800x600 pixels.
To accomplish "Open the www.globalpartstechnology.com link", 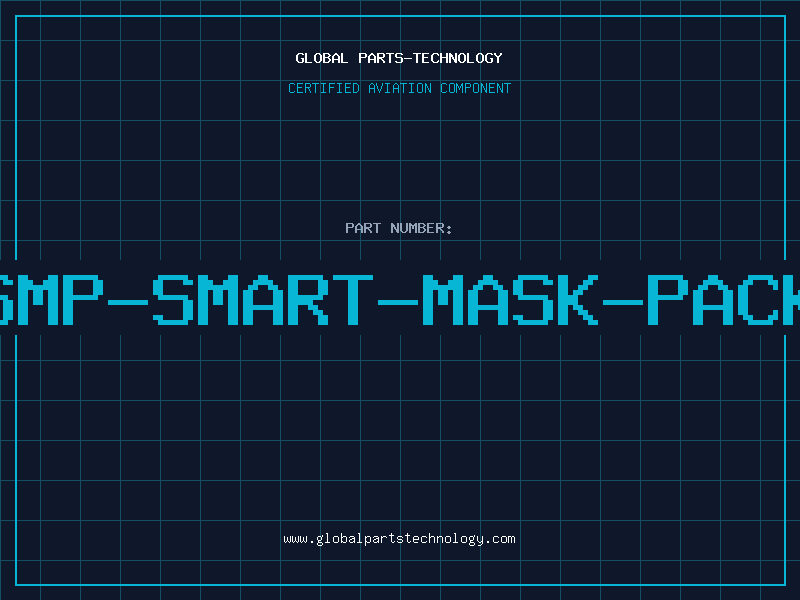I will pyautogui.click(x=399, y=539).
